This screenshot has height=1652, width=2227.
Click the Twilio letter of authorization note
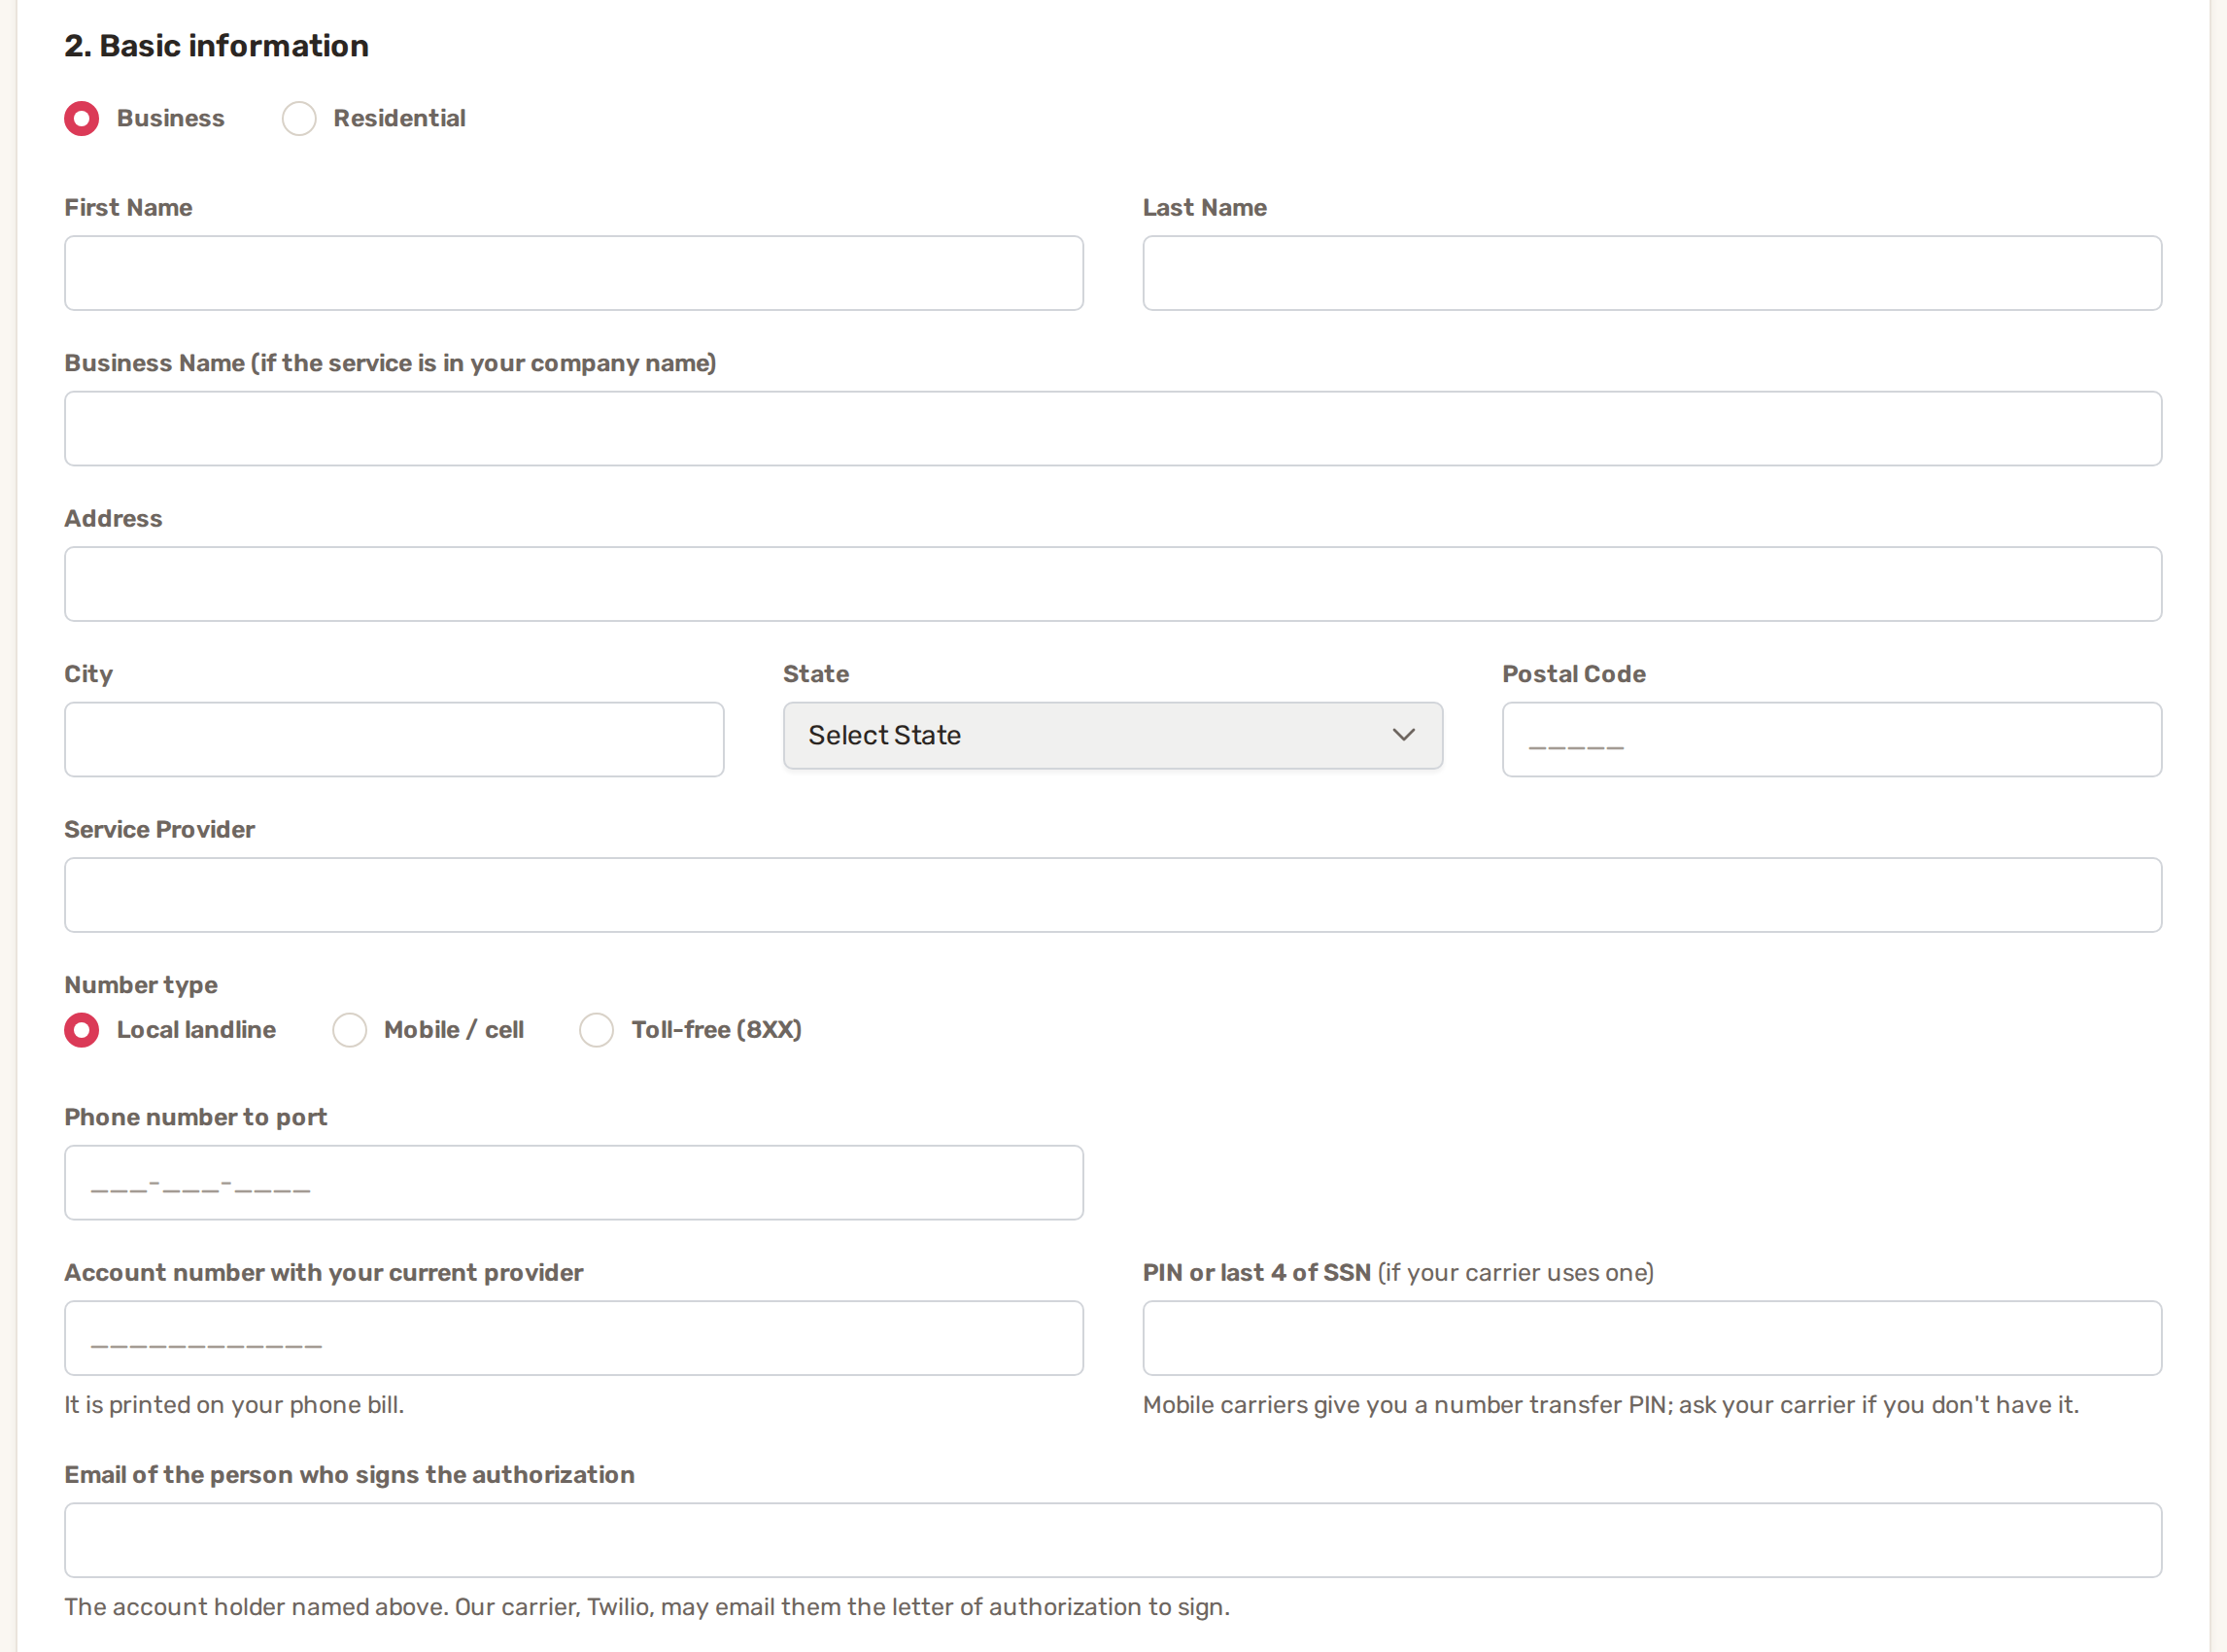647,1607
